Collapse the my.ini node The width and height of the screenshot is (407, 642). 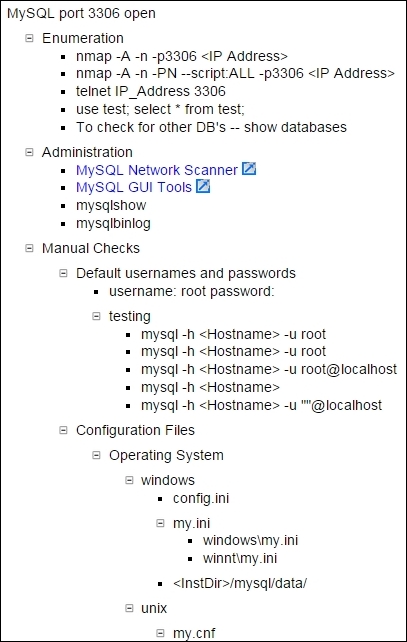click(x=161, y=523)
